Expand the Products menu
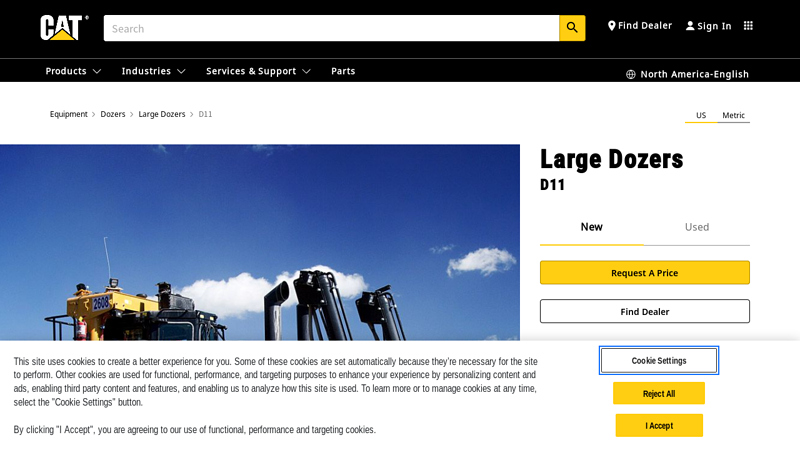 click(x=73, y=71)
